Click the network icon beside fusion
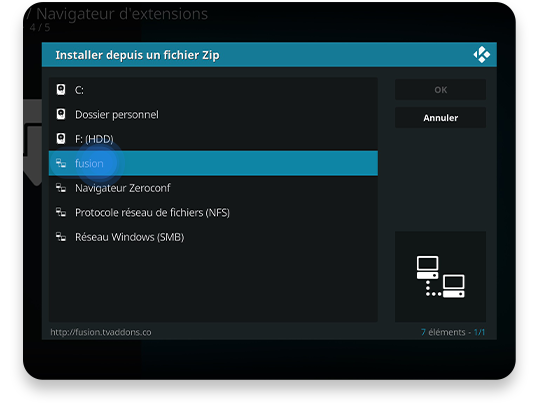The width and height of the screenshot is (542, 404). [x=61, y=163]
